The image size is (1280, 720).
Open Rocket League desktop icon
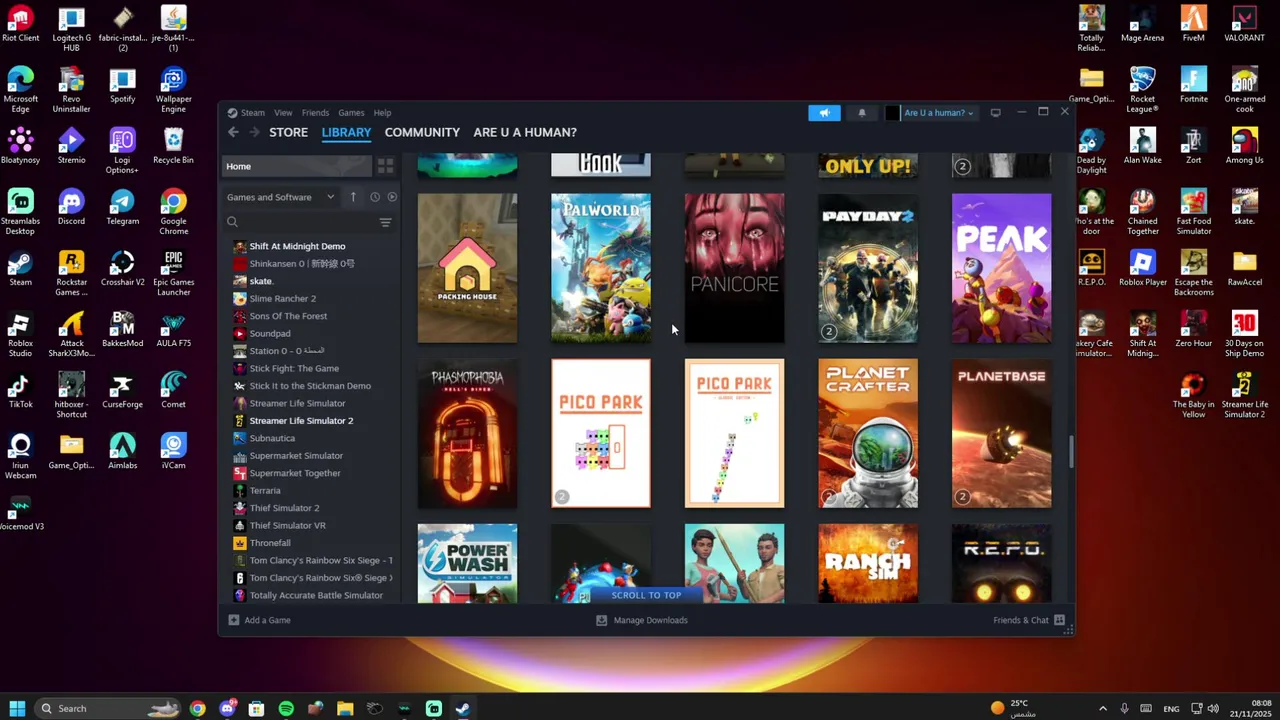(x=1142, y=91)
